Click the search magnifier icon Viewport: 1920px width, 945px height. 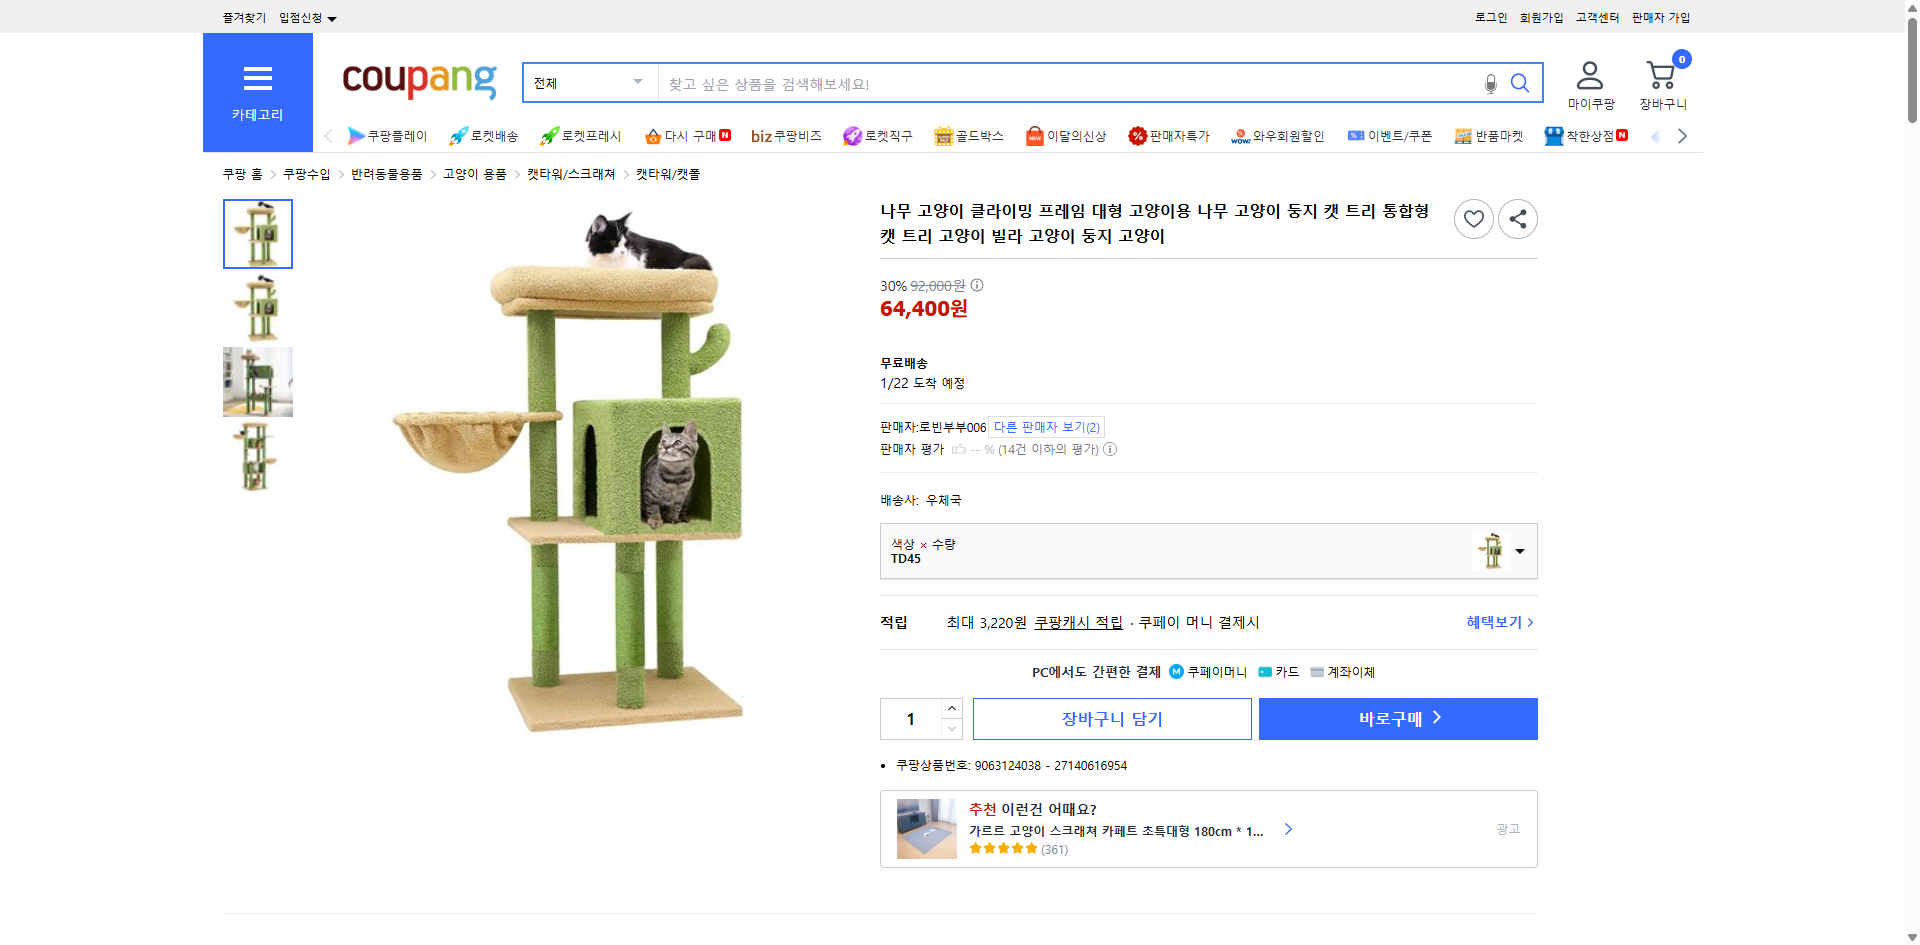(1520, 83)
